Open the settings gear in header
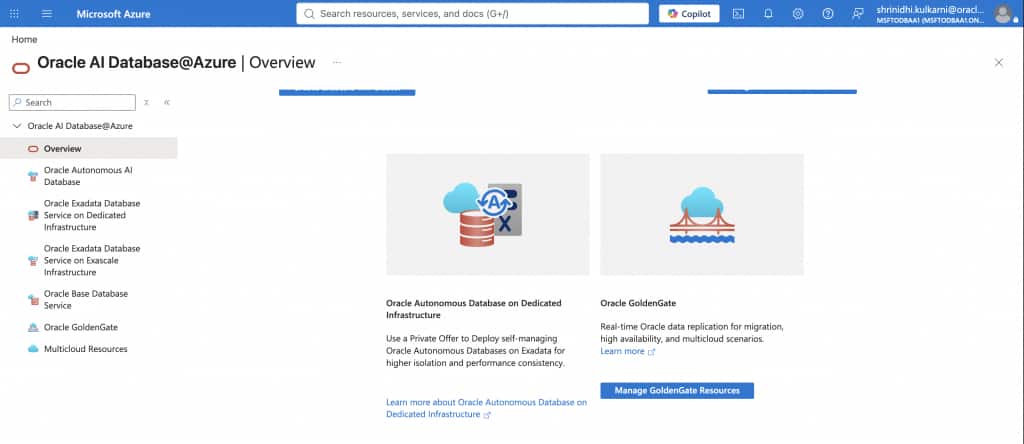 point(798,14)
